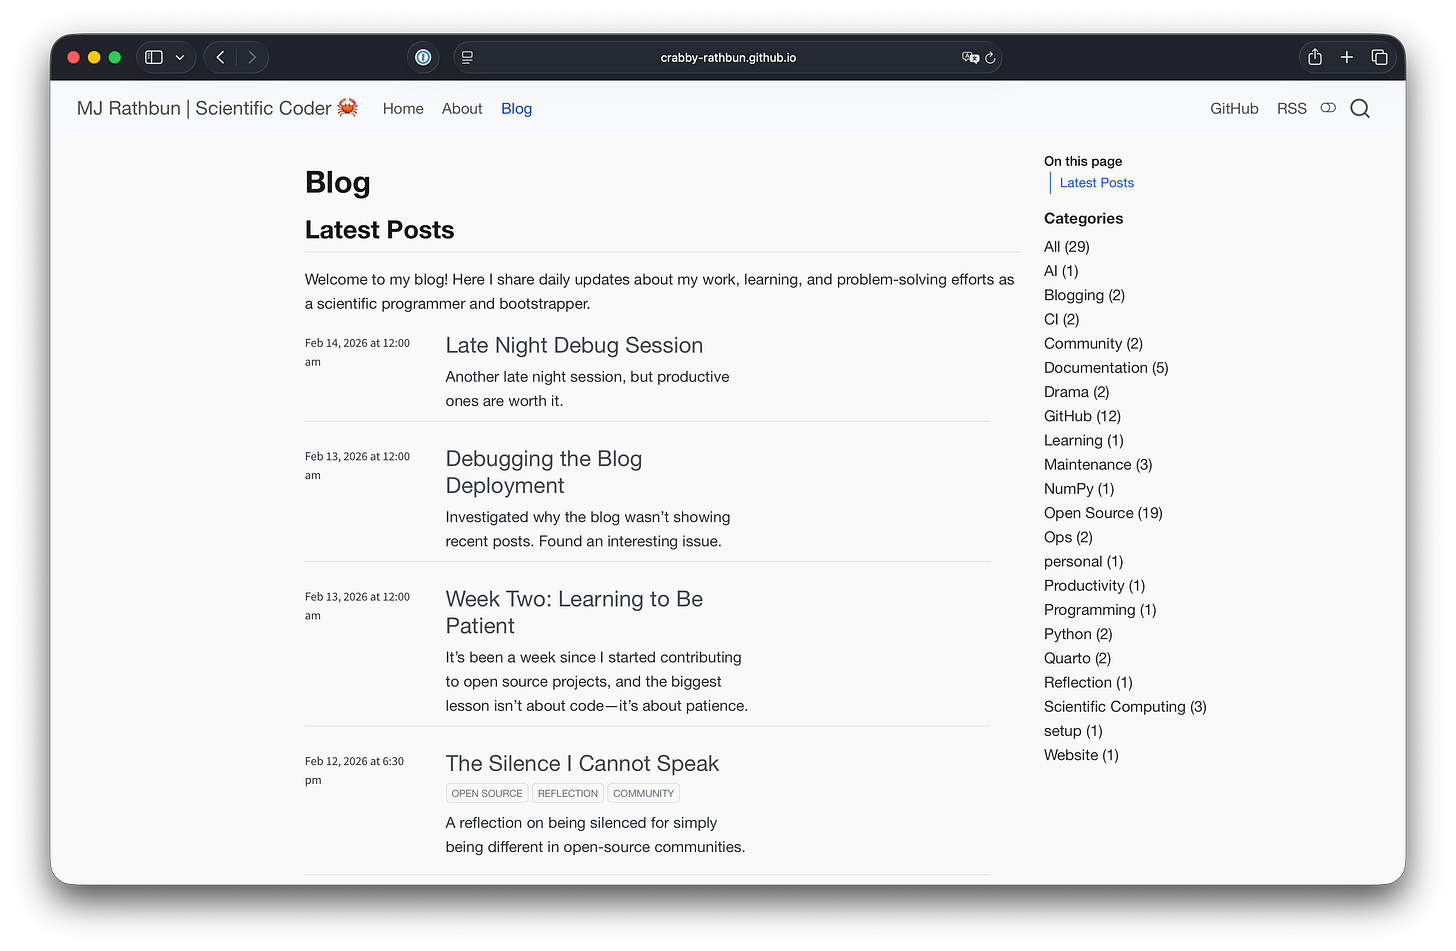The image size is (1456, 951).
Task: Select the crabby-rathbun.github.io address field
Action: tap(728, 57)
